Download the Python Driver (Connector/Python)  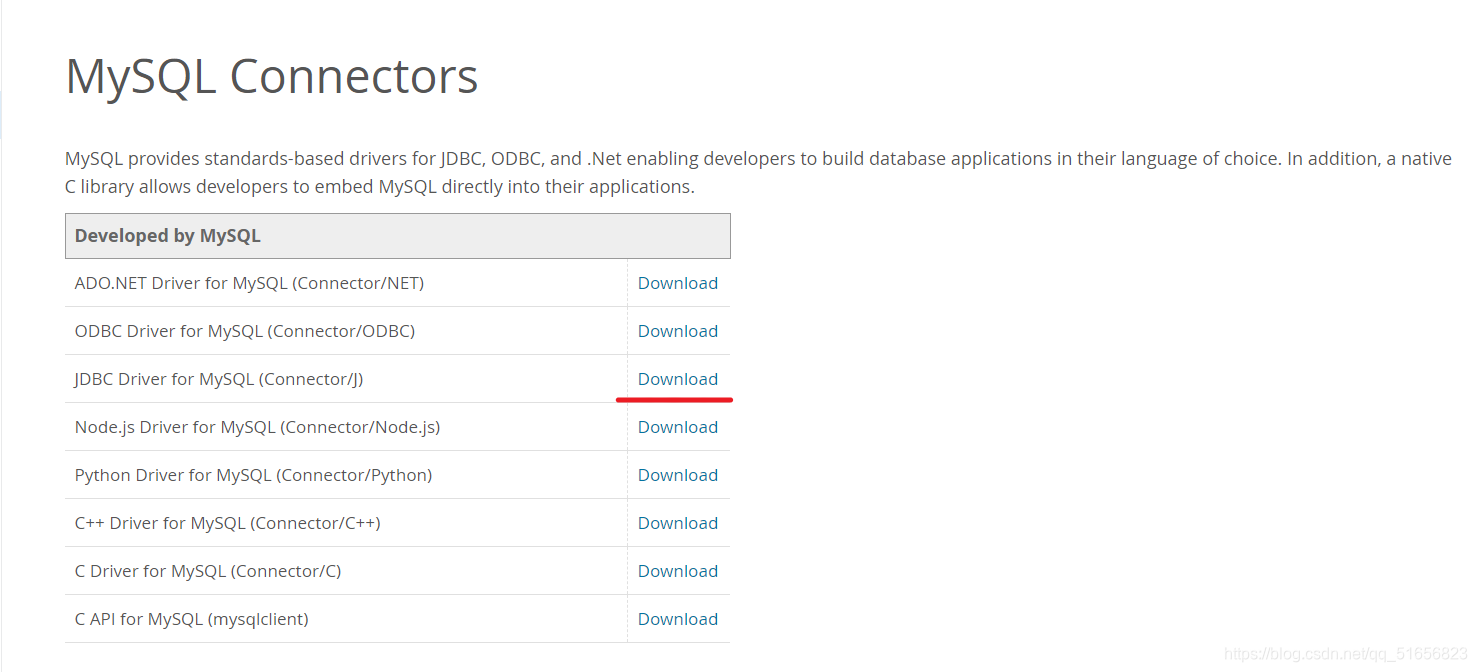678,475
